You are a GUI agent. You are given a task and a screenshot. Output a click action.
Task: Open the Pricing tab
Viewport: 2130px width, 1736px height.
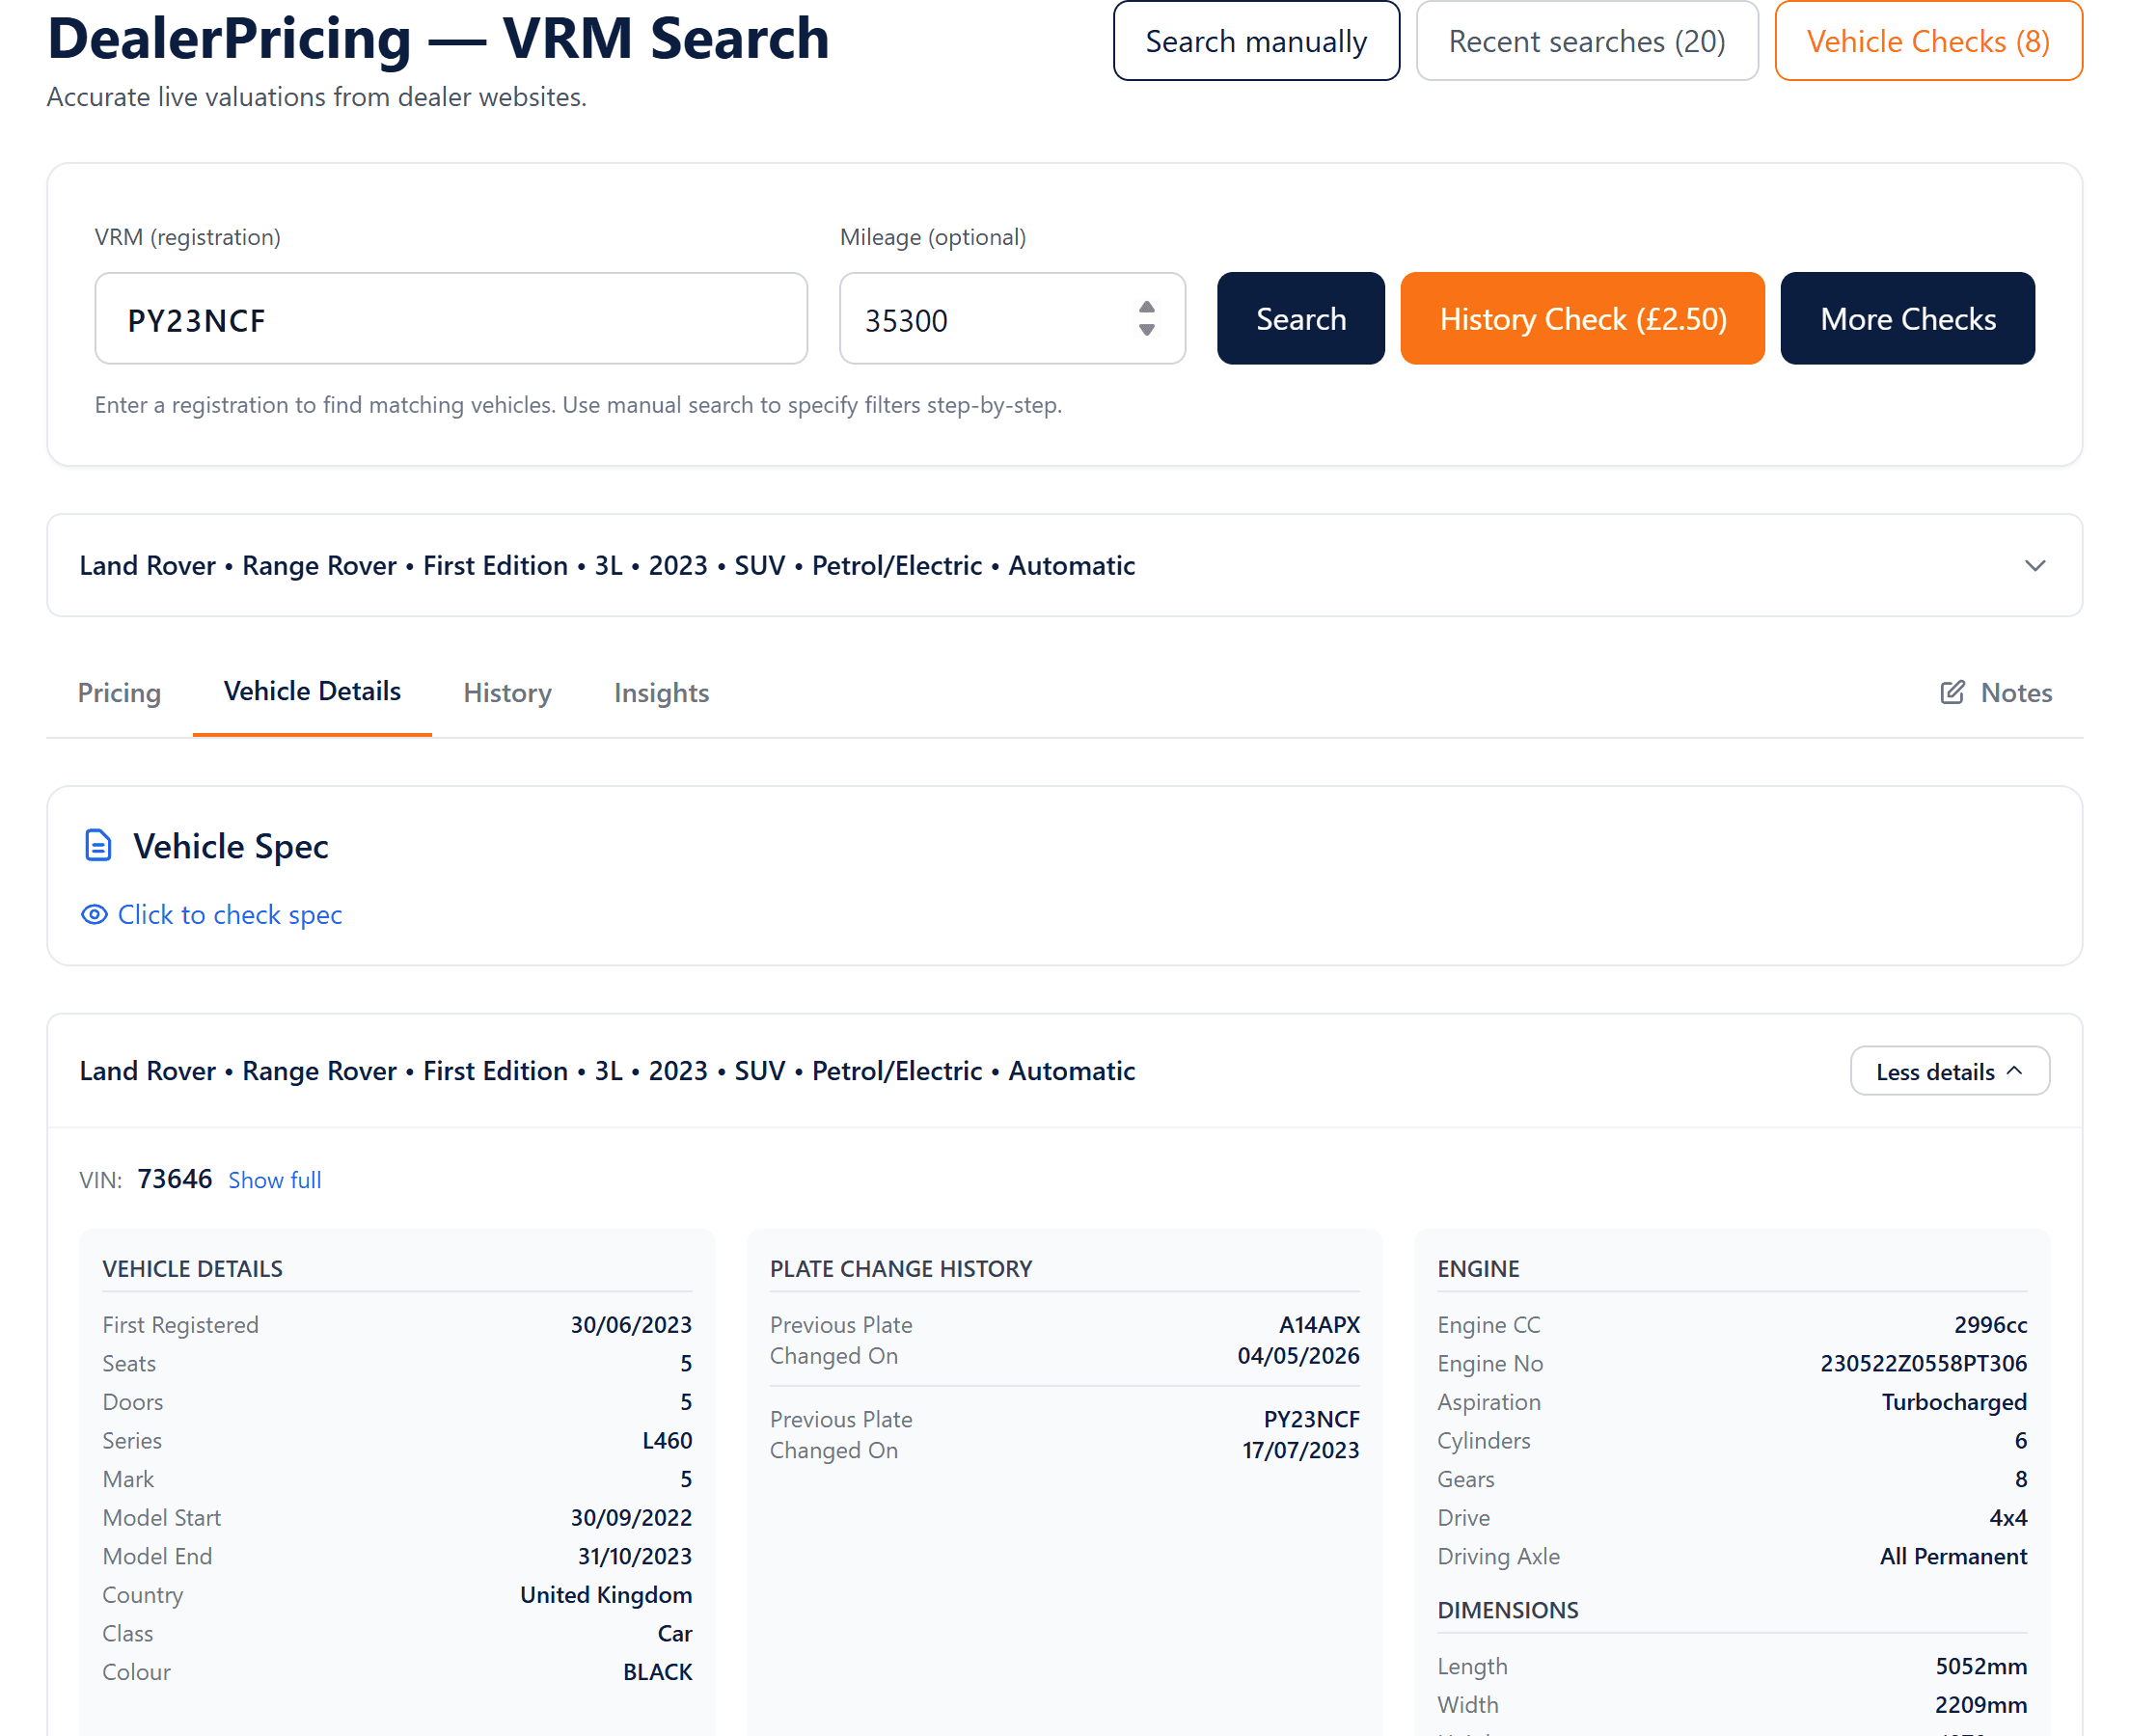119,693
